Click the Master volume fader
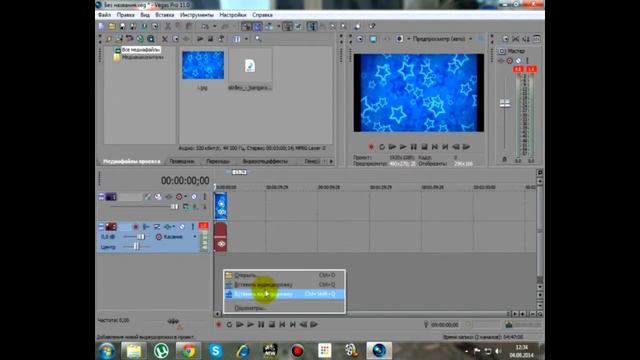The height and width of the screenshot is (360, 640). [x=505, y=103]
